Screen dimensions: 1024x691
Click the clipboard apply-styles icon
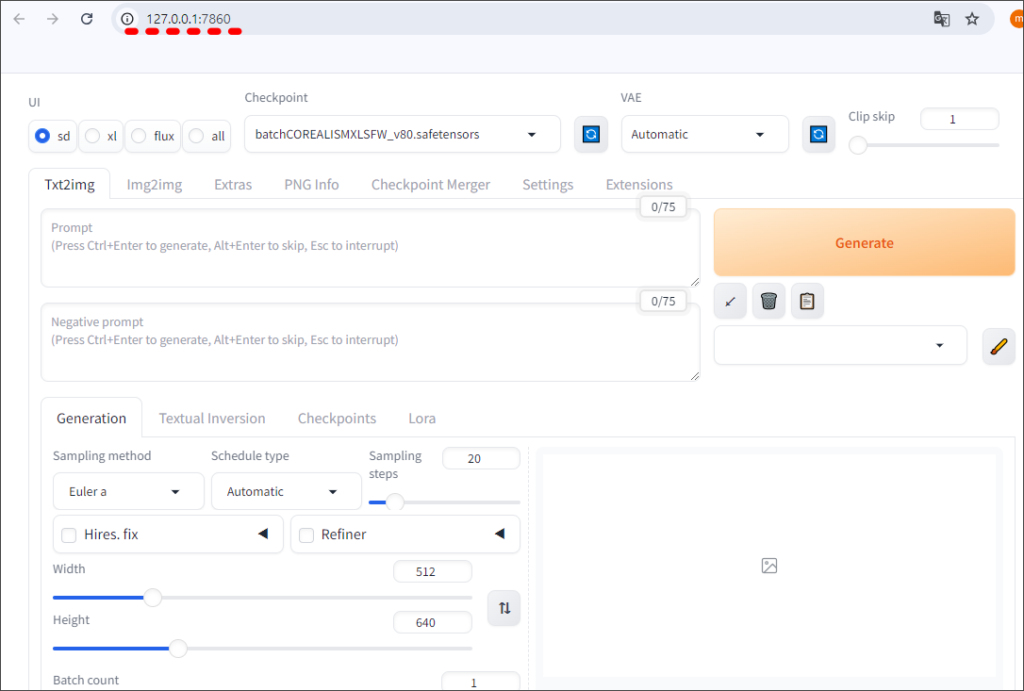point(807,301)
